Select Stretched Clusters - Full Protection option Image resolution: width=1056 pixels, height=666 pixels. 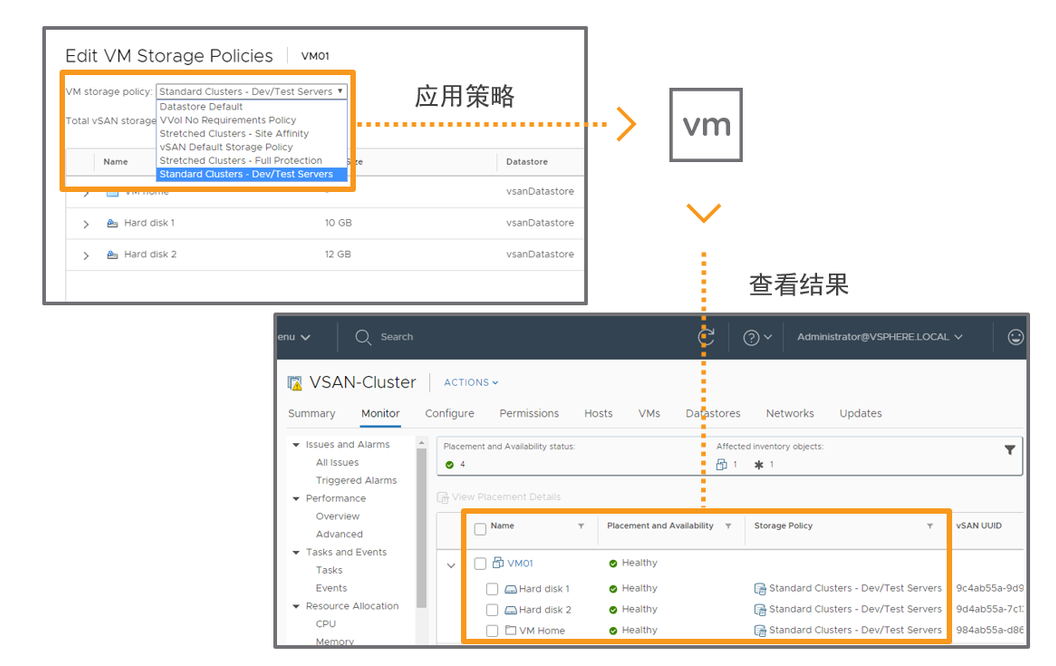[252, 160]
